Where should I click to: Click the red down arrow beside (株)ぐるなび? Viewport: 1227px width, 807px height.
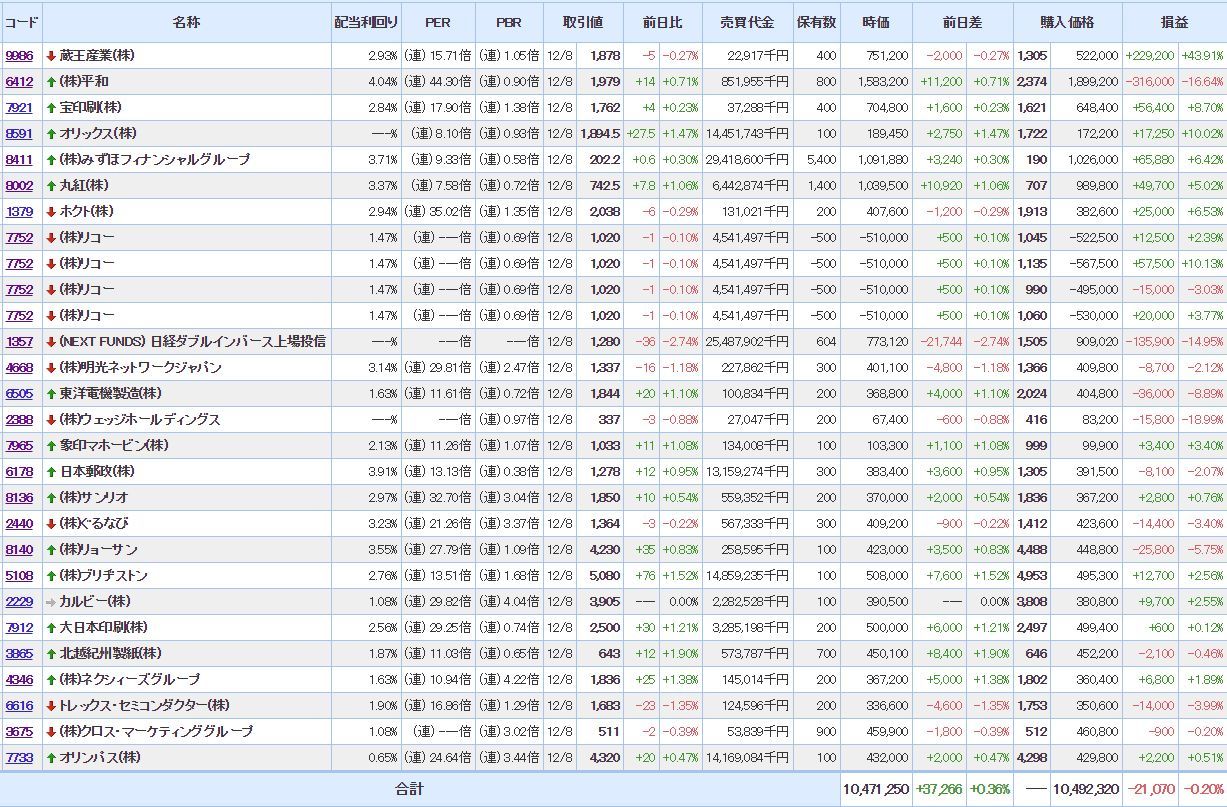pyautogui.click(x=51, y=524)
